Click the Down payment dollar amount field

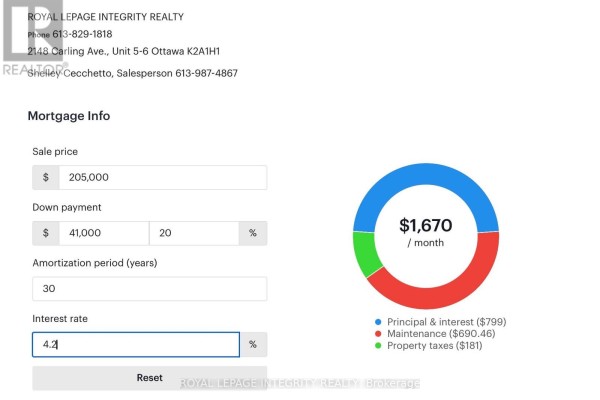[x=104, y=233]
